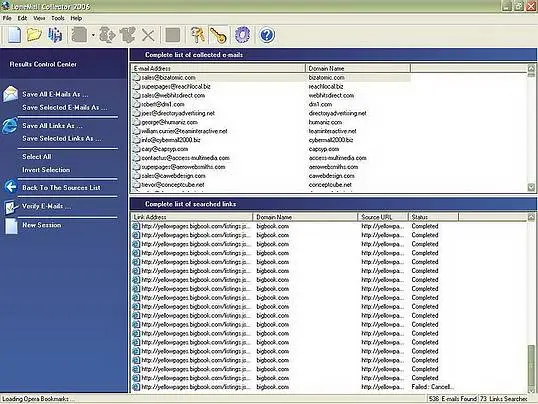Viewport: 538px width, 404px height.
Task: Sort by E-mail Address column header
Action: point(218,68)
